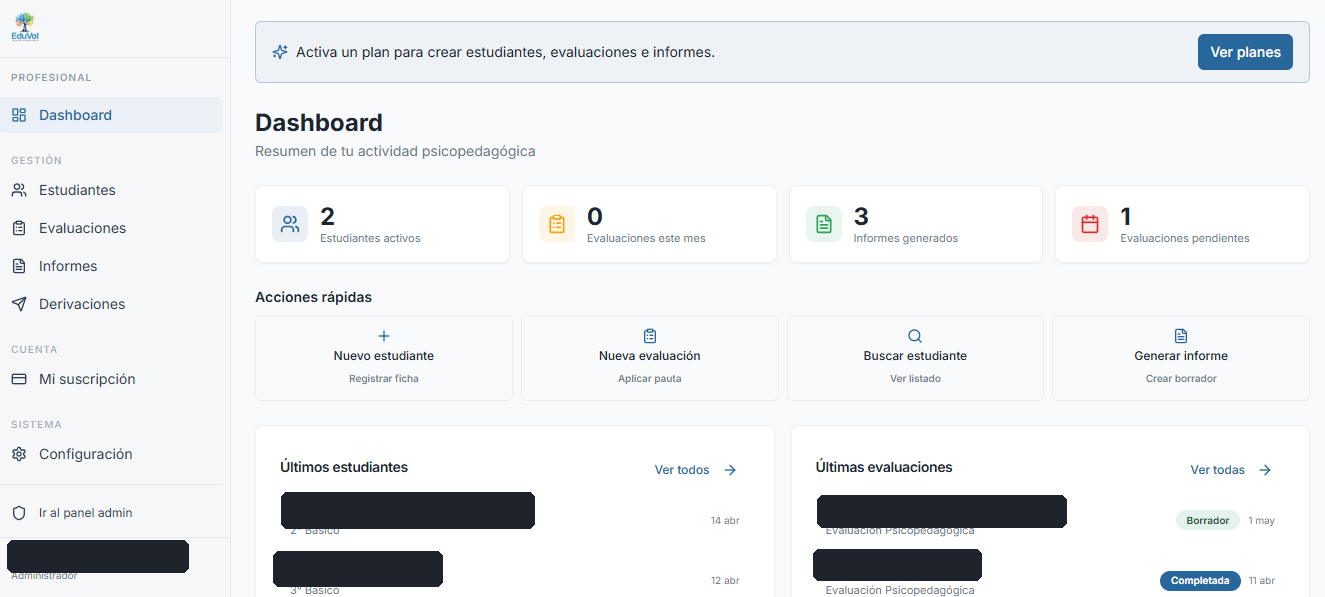The height and width of the screenshot is (597, 1325).
Task: Click the clipboard icon on Nueva evaluación
Action: pos(650,336)
